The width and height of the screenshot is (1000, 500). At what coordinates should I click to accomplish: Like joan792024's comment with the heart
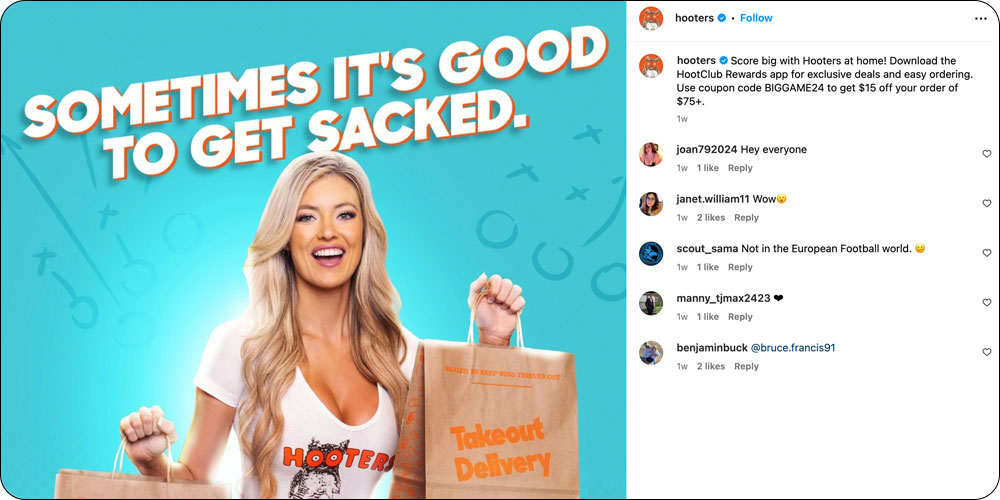click(x=987, y=154)
